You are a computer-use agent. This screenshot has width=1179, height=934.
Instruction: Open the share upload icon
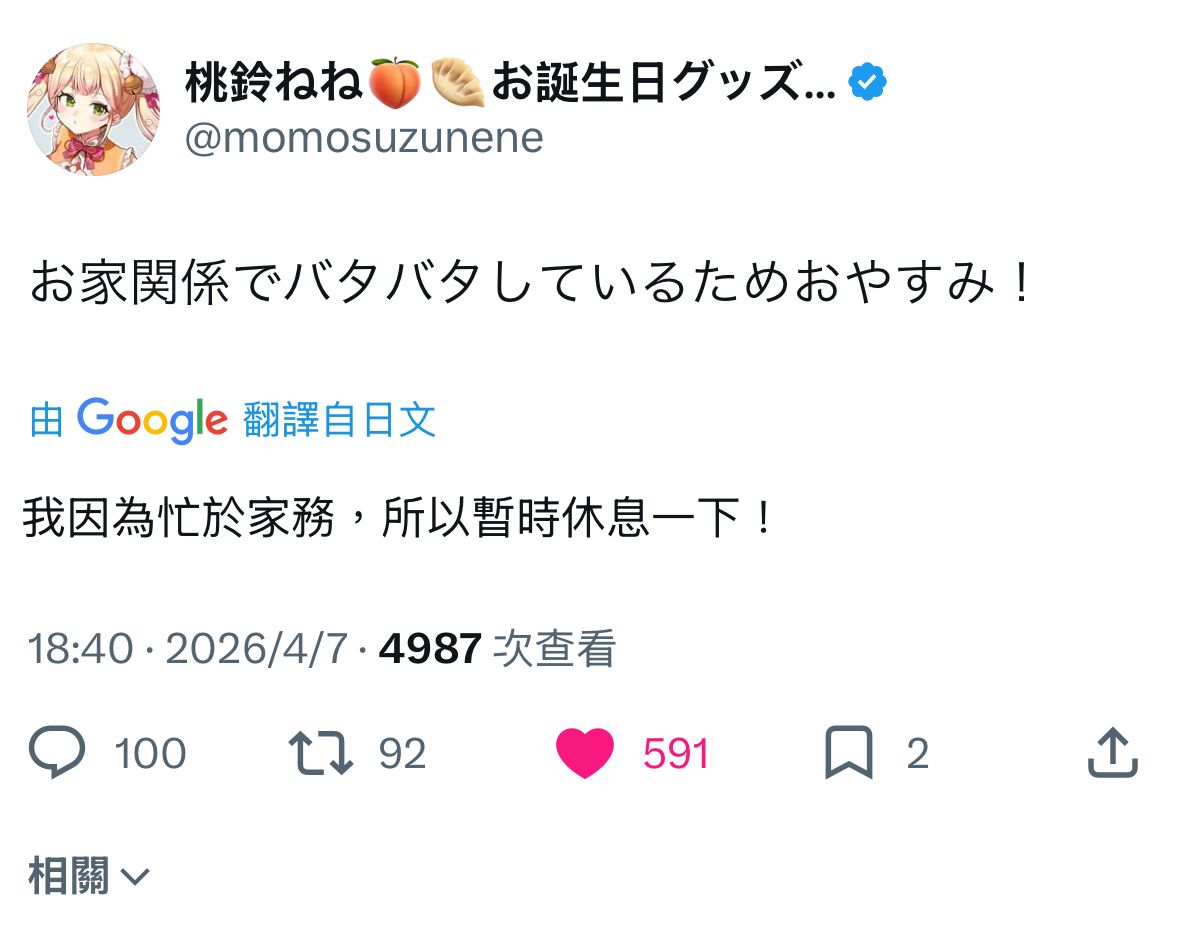pos(1112,754)
